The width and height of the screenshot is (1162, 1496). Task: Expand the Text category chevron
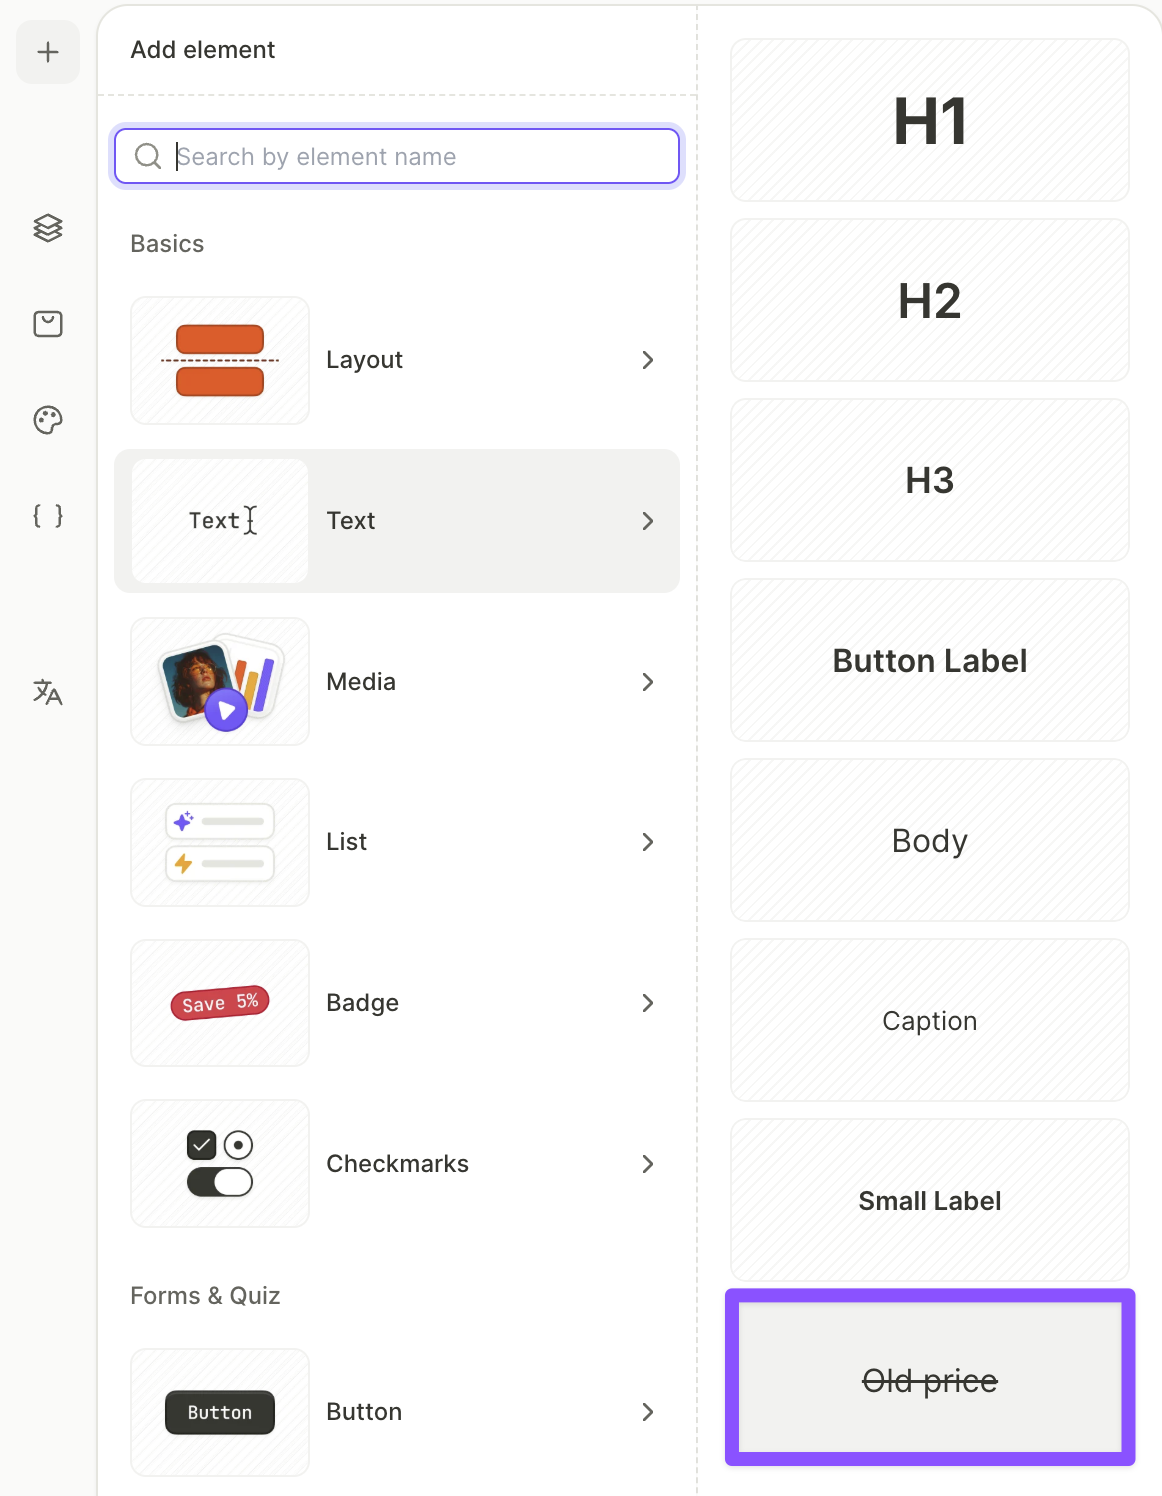[x=648, y=521]
